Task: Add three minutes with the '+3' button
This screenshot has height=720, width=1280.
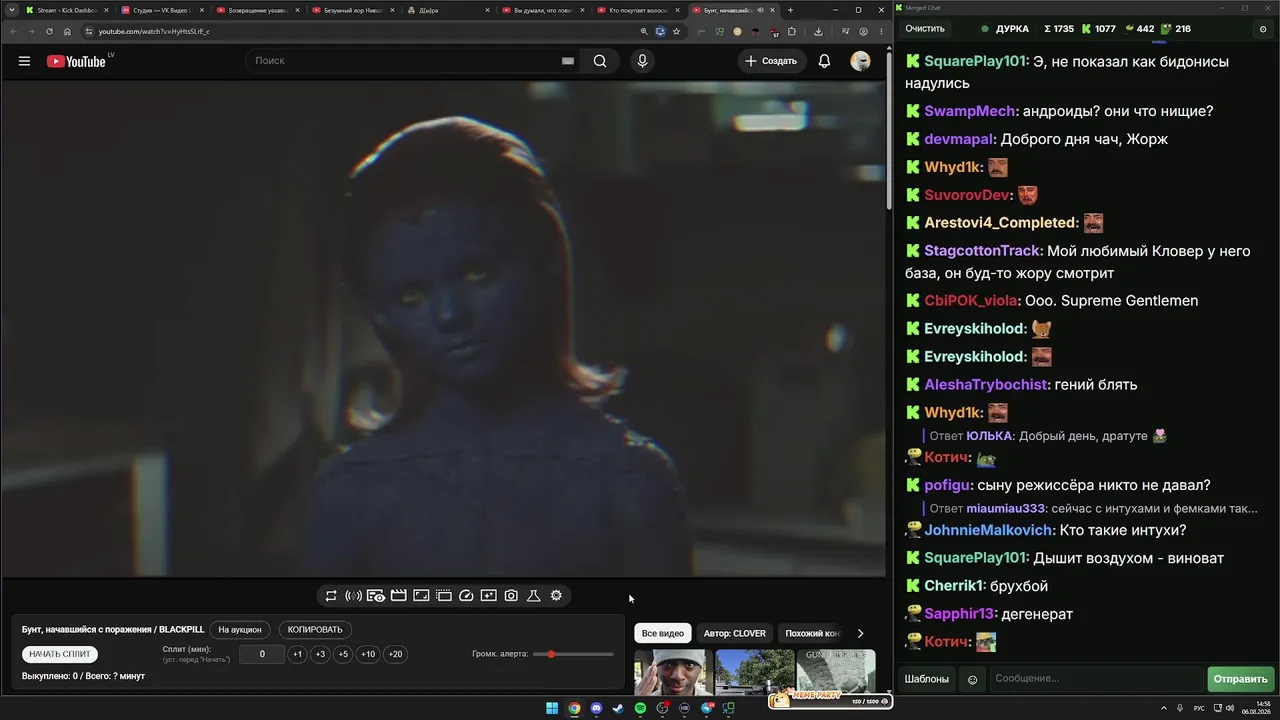Action: click(320, 655)
